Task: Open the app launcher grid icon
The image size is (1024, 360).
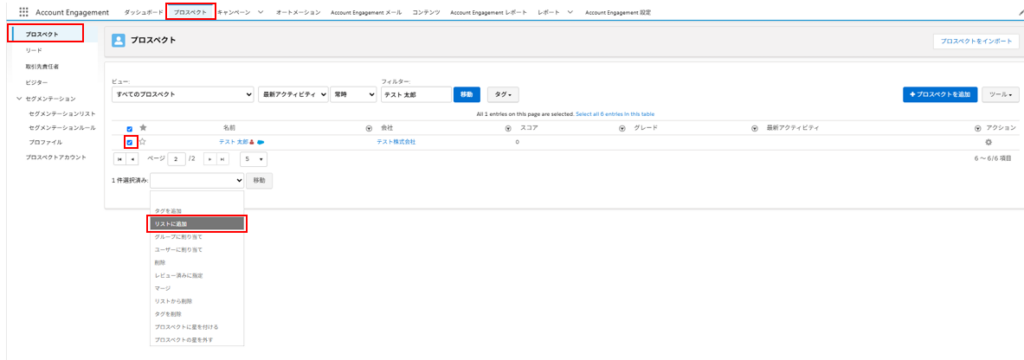Action: pyautogui.click(x=24, y=12)
